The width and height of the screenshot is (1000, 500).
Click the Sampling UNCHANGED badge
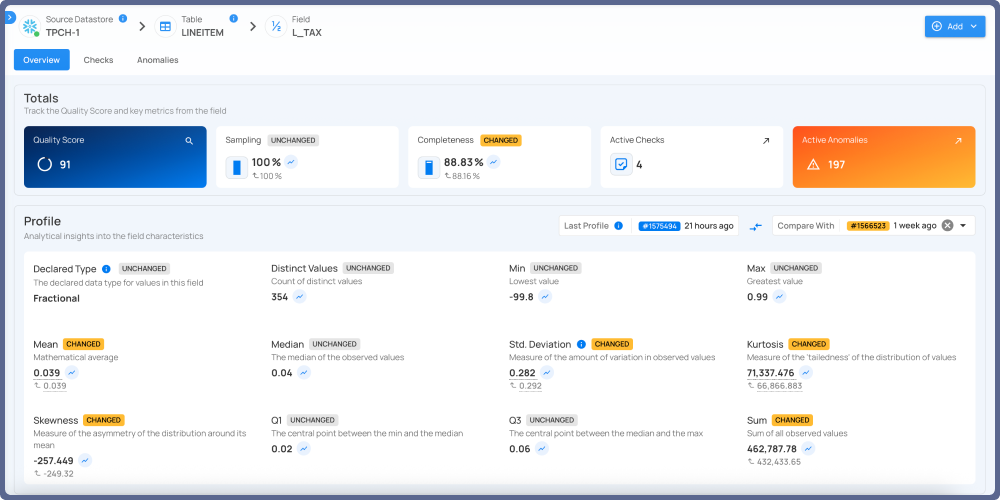pyautogui.click(x=293, y=140)
